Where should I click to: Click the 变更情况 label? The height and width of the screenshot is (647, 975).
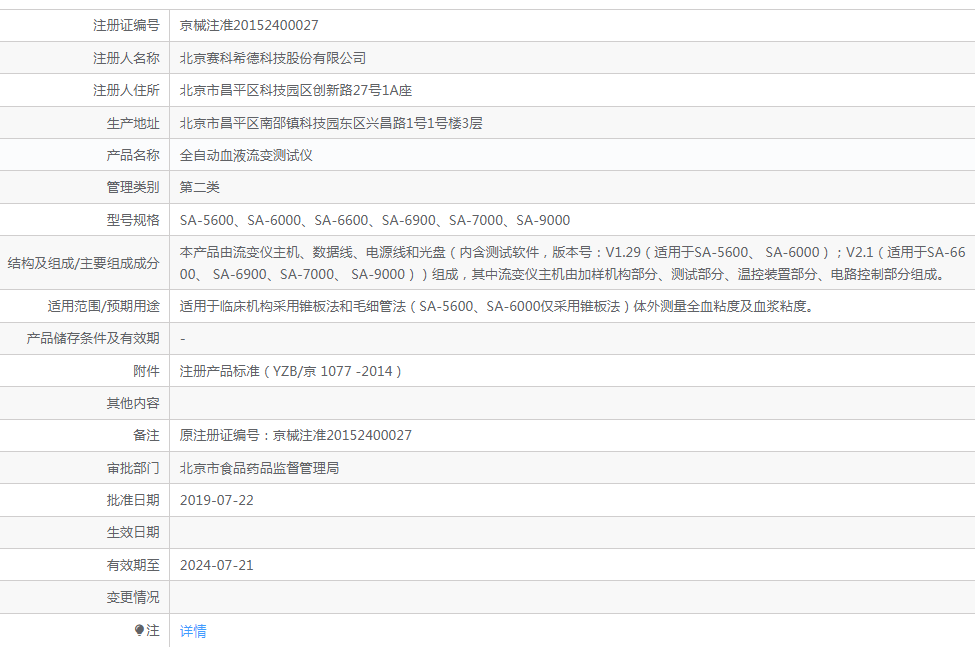[133, 598]
